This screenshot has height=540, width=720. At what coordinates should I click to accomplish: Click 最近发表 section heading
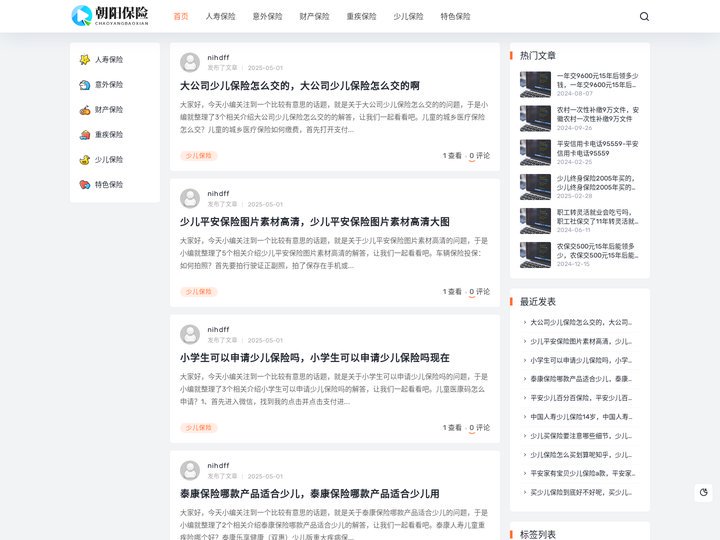pyautogui.click(x=538, y=302)
